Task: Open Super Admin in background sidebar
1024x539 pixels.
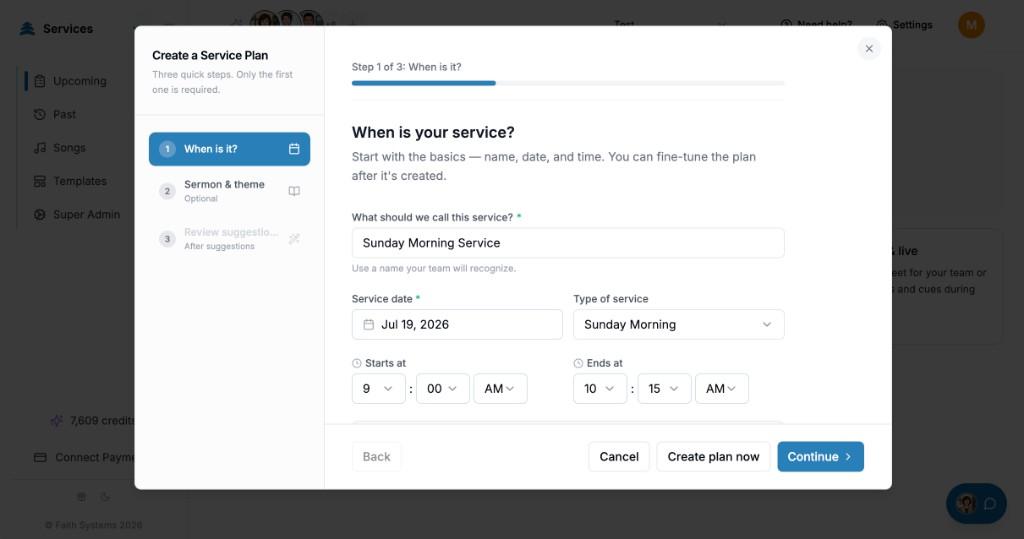Action: pyautogui.click(x=86, y=214)
